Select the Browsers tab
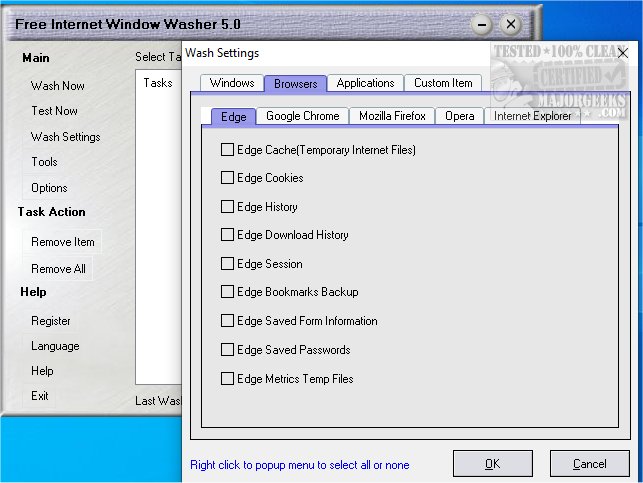 pyautogui.click(x=295, y=84)
